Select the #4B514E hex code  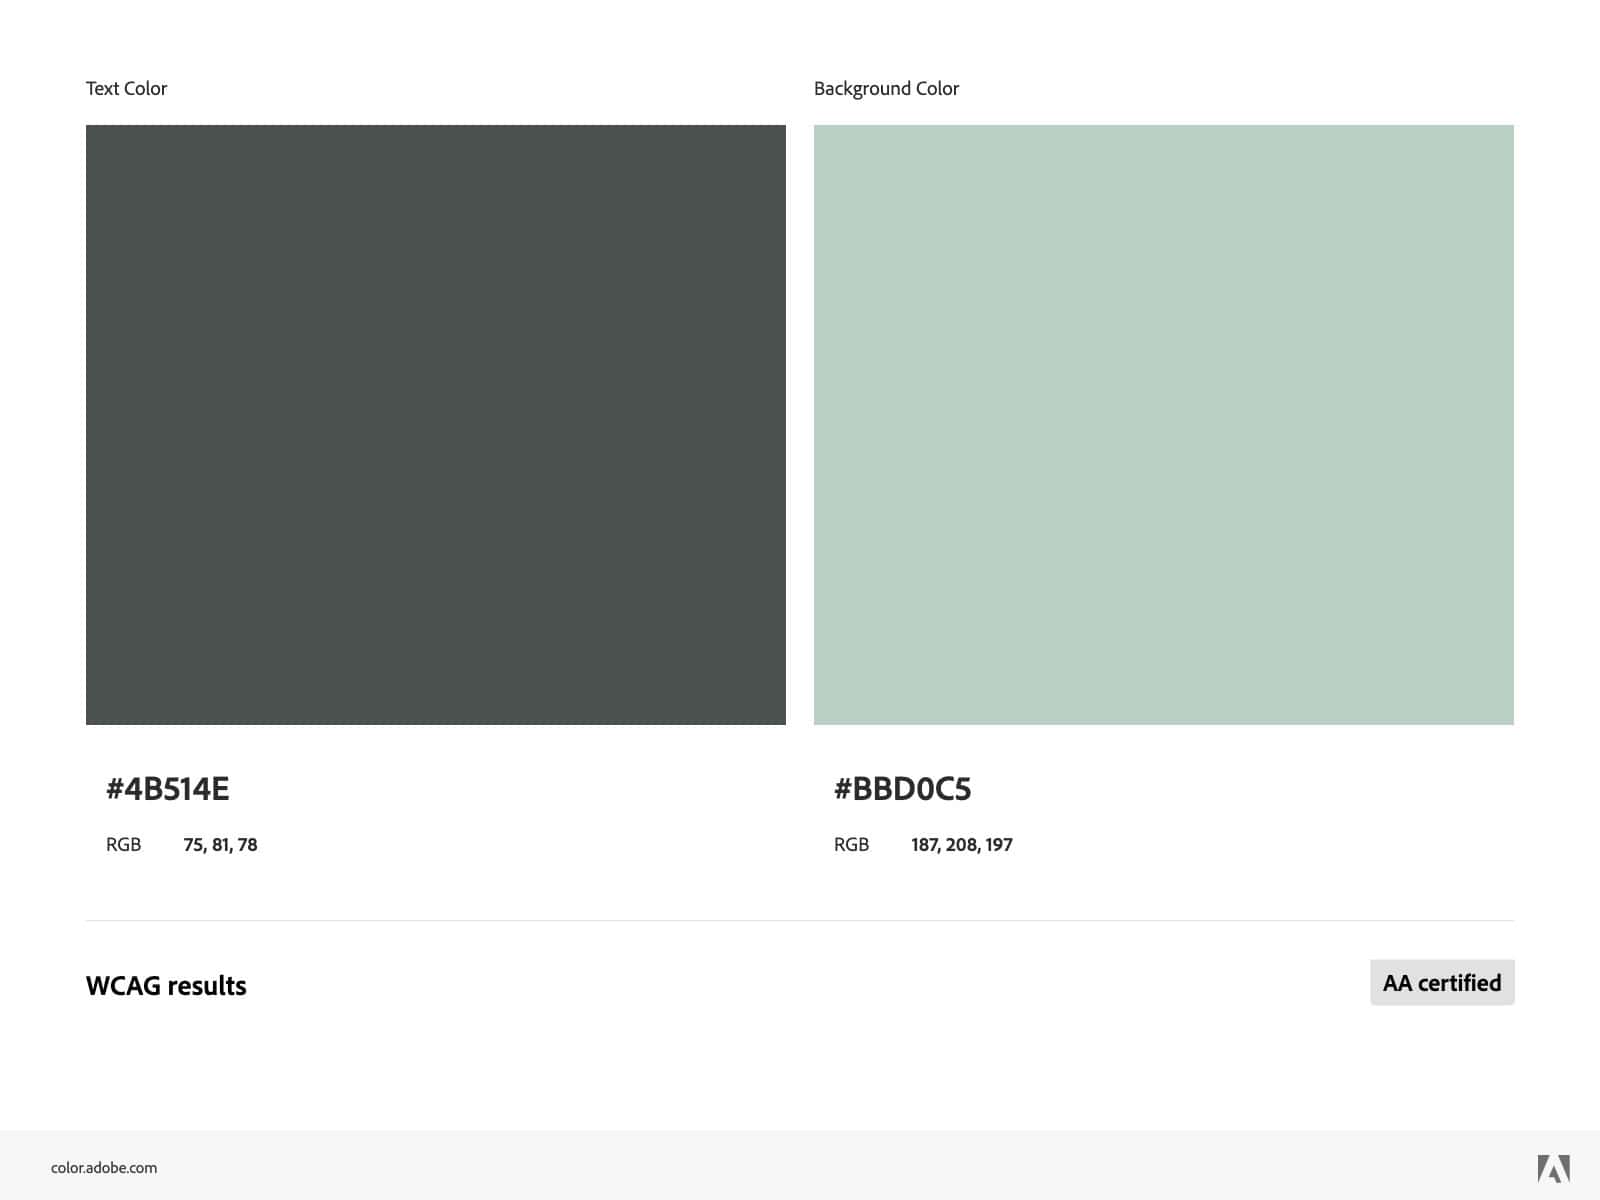pos(168,789)
